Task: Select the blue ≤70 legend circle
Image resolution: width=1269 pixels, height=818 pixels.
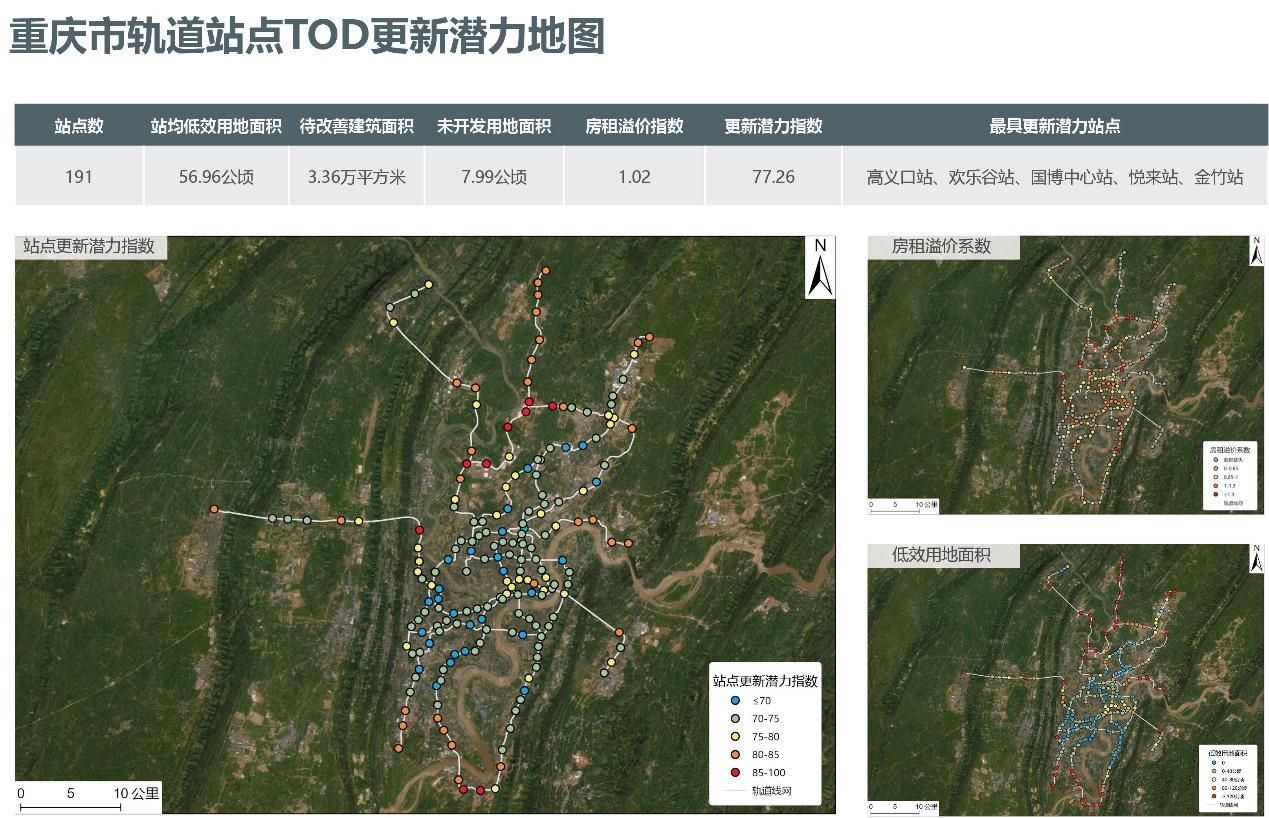Action: click(737, 700)
